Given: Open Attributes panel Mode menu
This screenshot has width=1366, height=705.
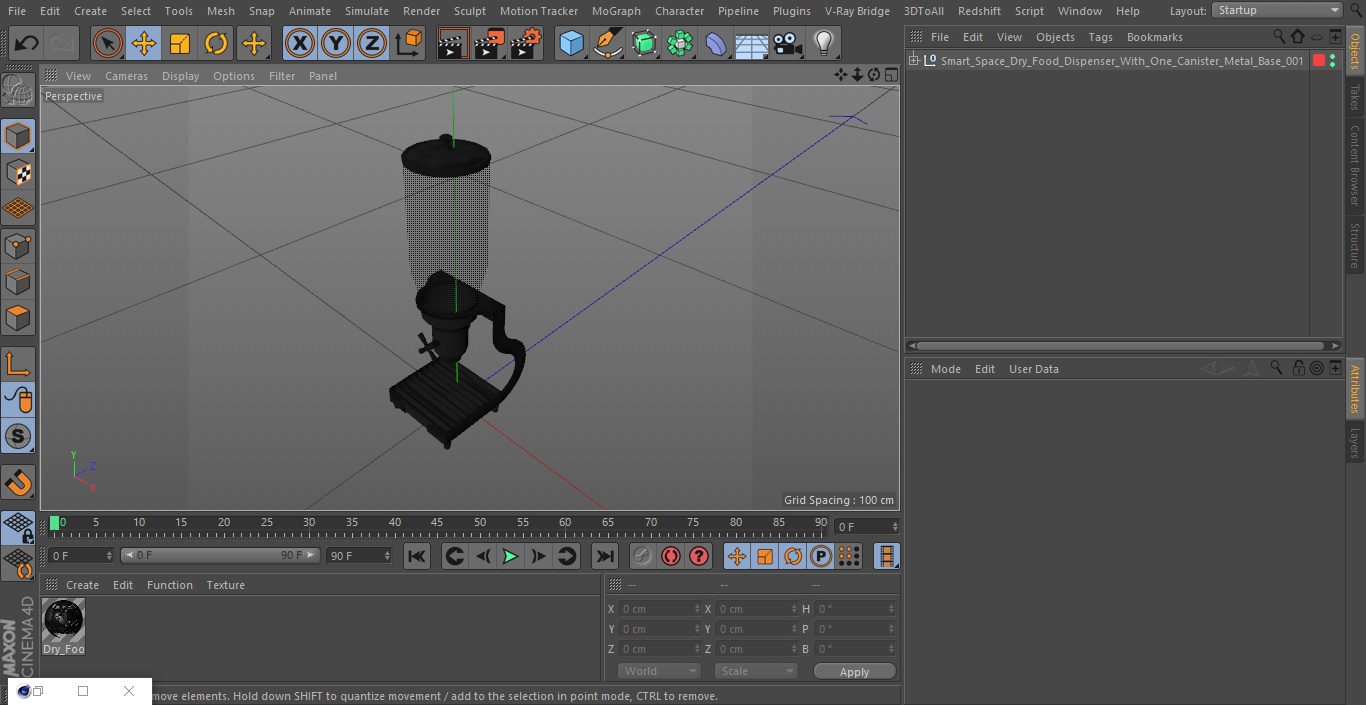Looking at the screenshot, I should tap(945, 369).
